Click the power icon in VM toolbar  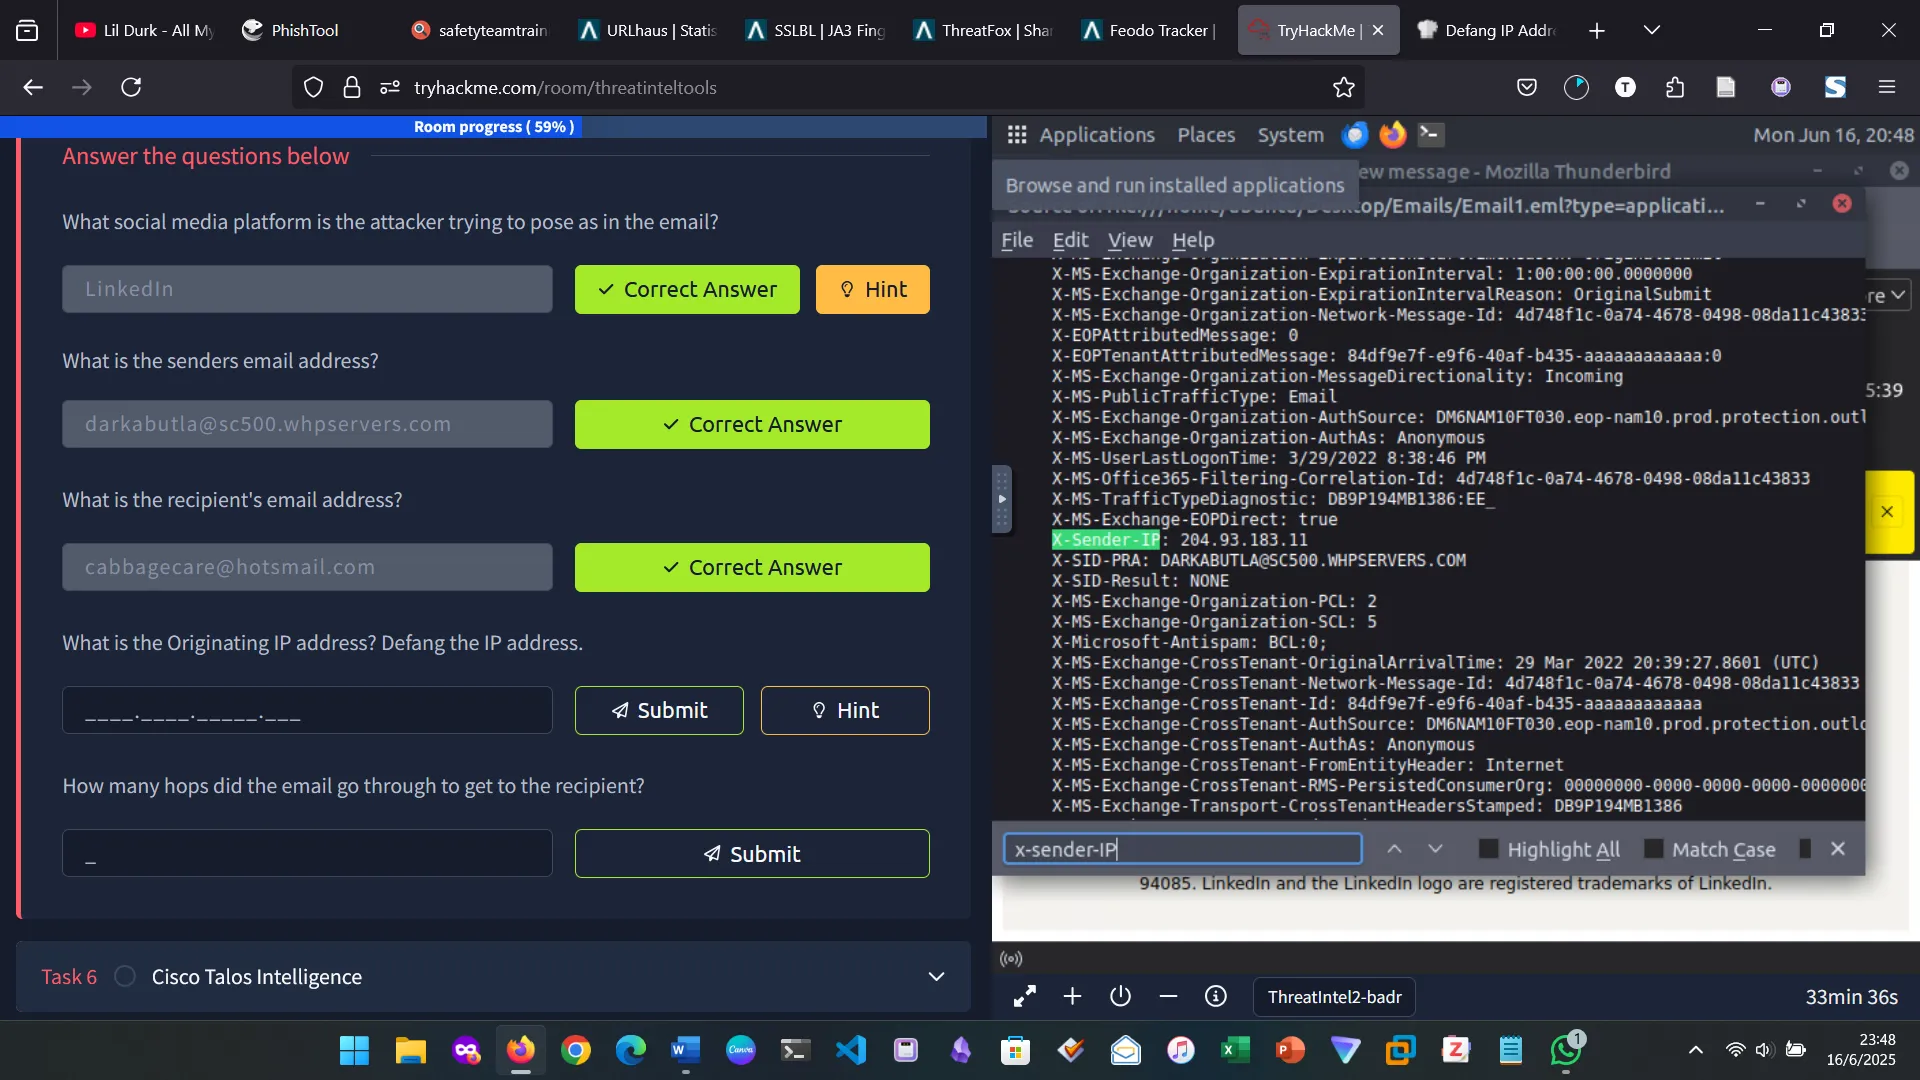coord(1120,996)
